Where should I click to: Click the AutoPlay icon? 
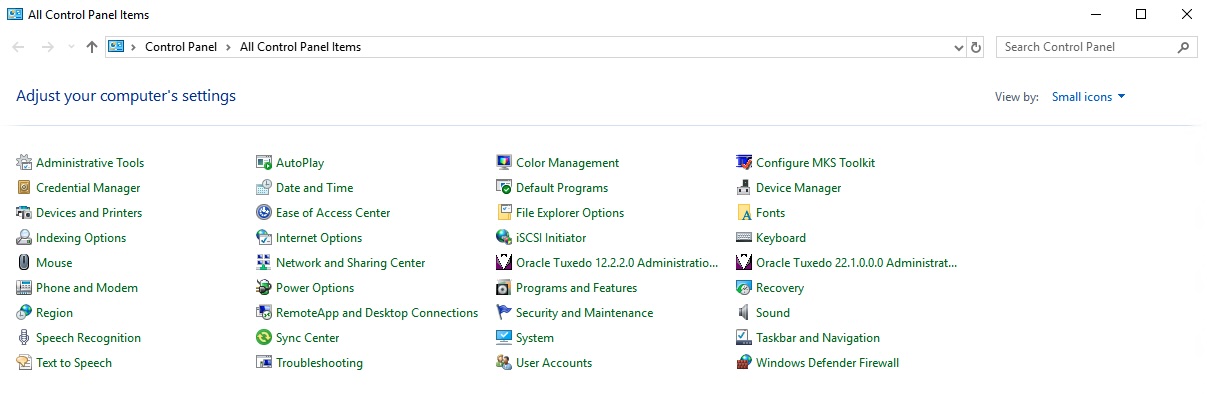point(264,163)
